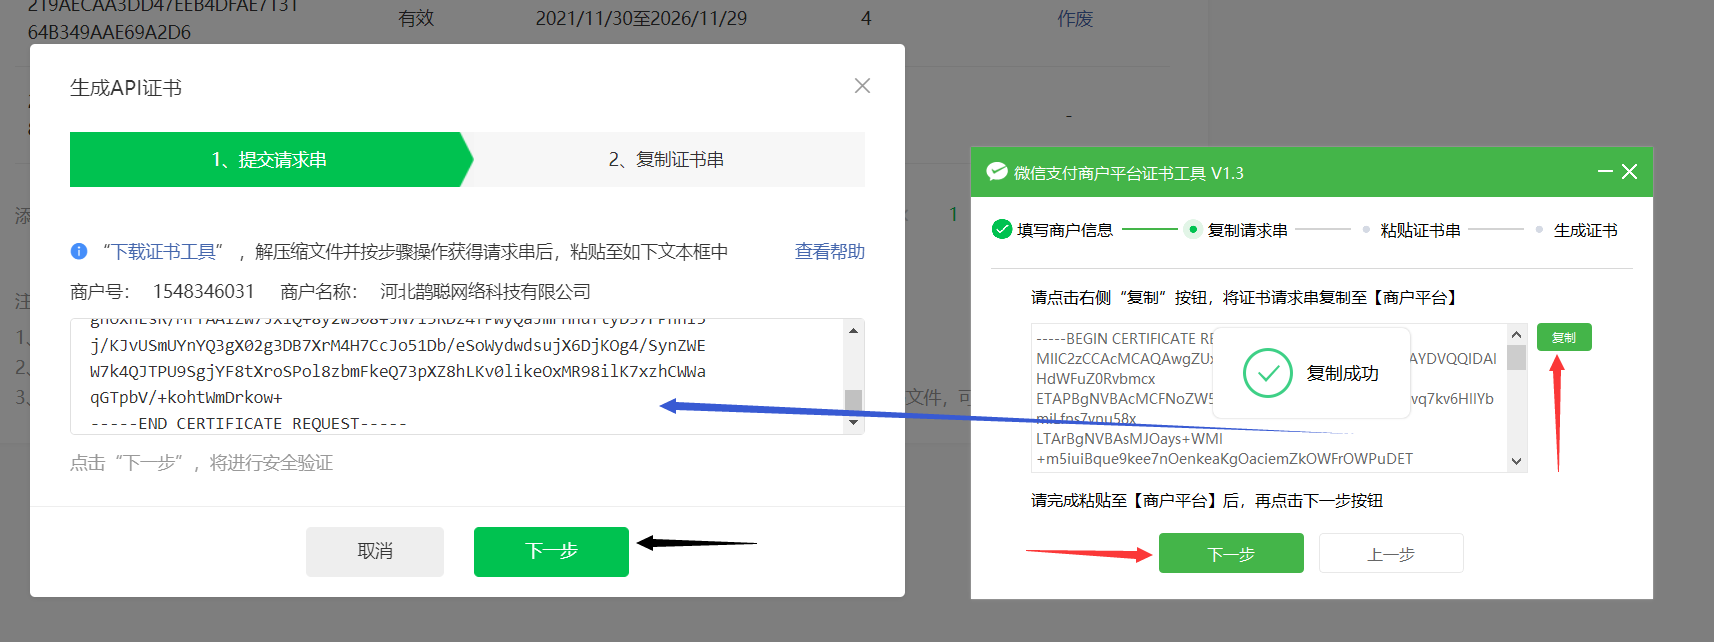Screen dimensions: 1714x642
Task: Open the 查看帮助 link
Action: tap(829, 251)
